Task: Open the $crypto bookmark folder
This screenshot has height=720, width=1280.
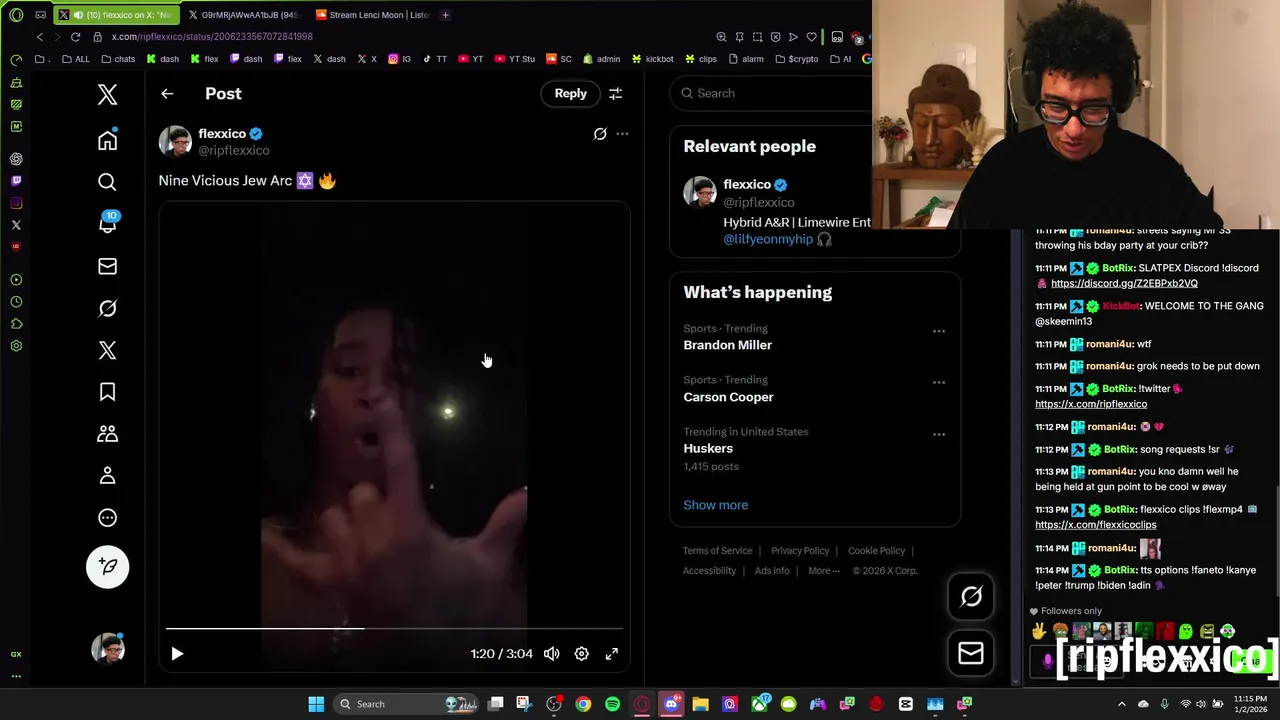Action: (x=795, y=59)
